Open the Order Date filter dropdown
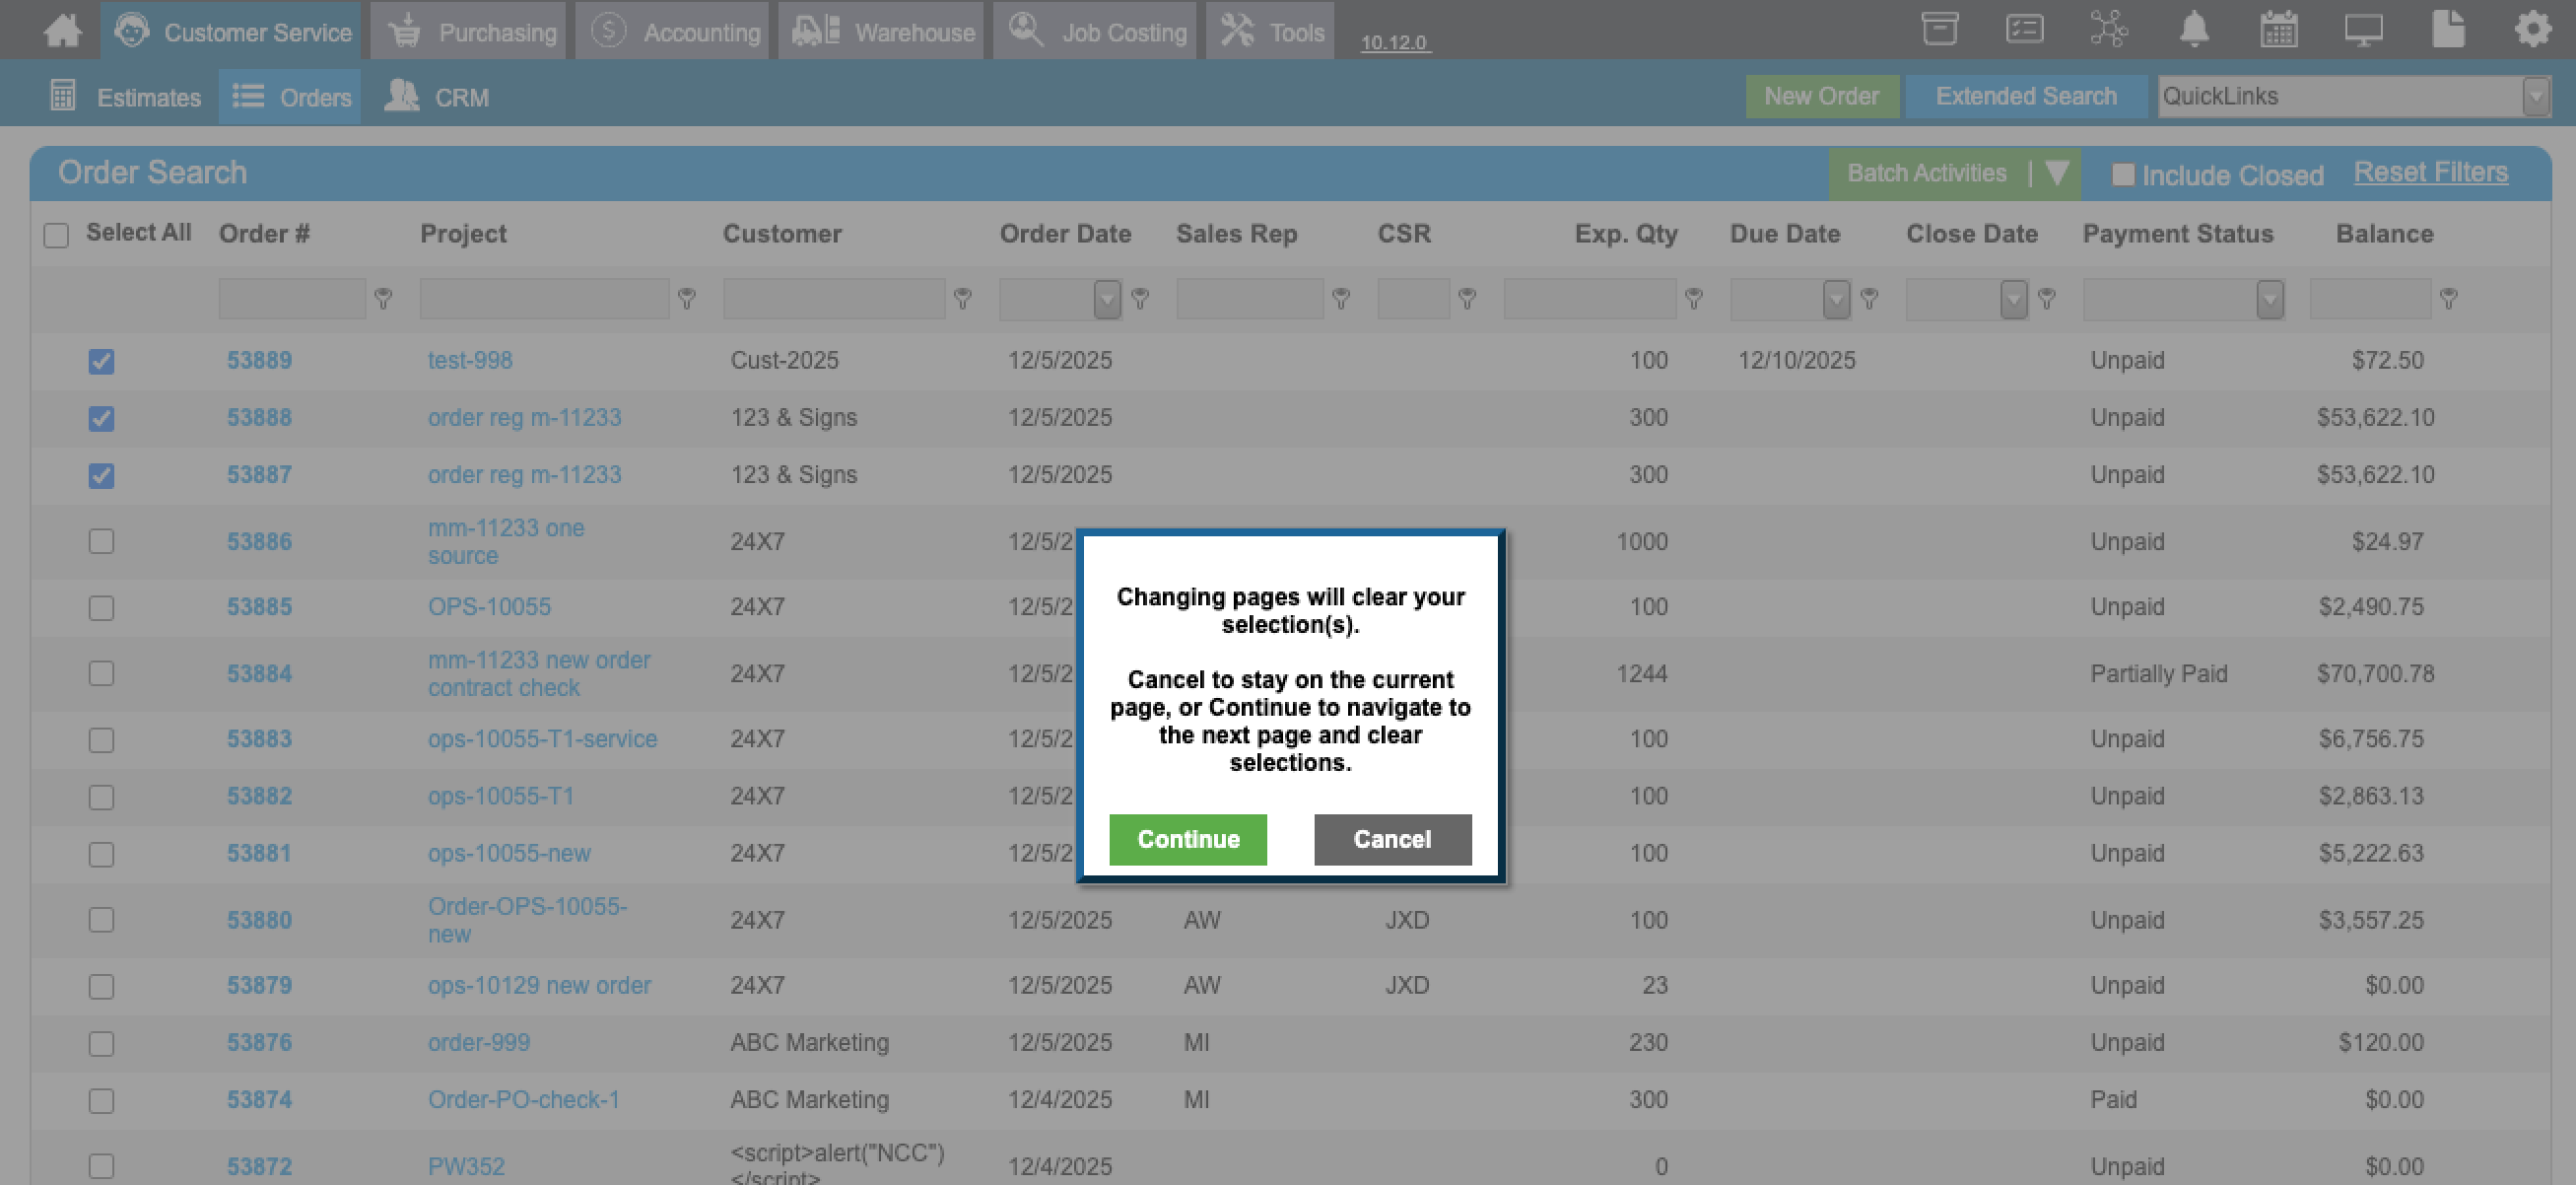This screenshot has width=2576, height=1185. [1106, 298]
